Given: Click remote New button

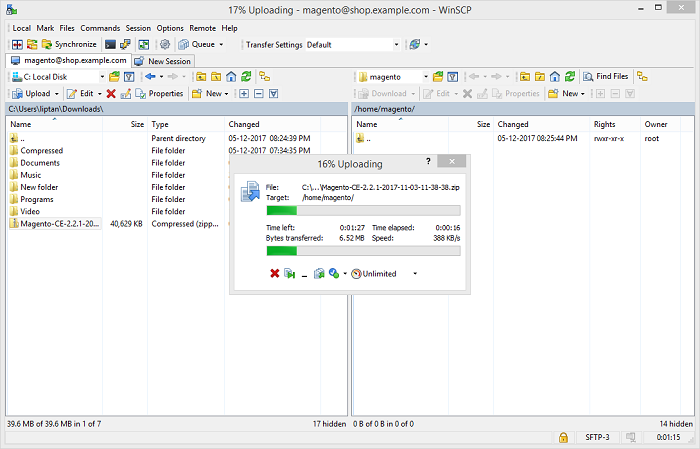Looking at the screenshot, I should (563, 93).
